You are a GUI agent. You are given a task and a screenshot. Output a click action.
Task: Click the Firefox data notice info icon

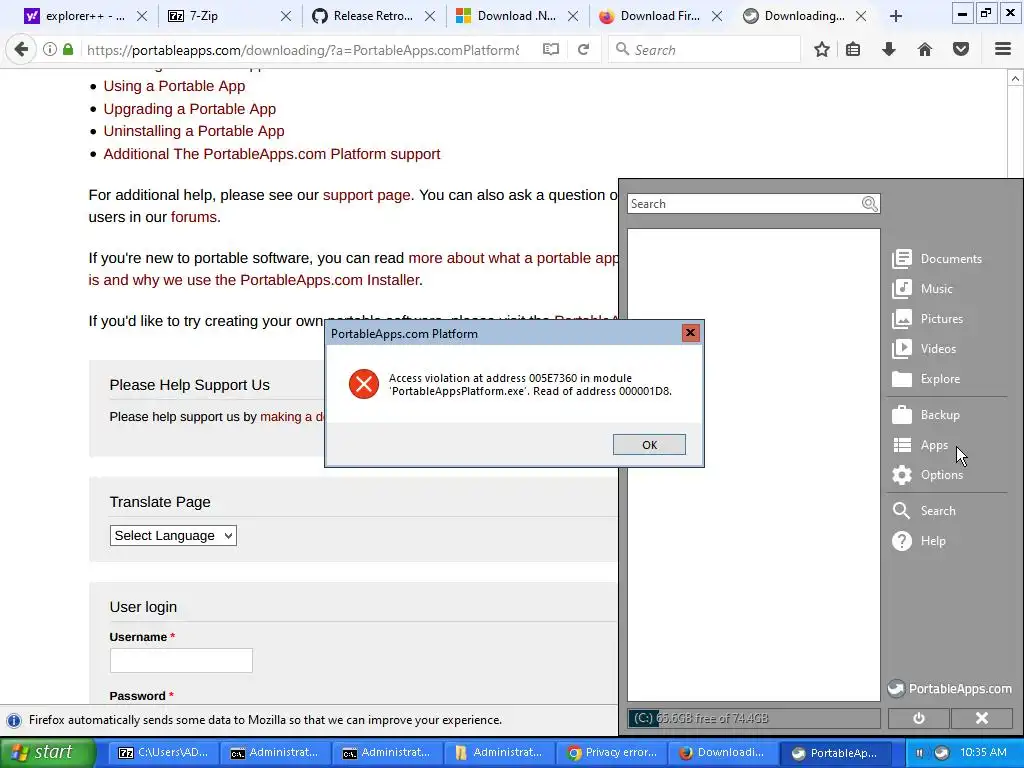point(13,720)
